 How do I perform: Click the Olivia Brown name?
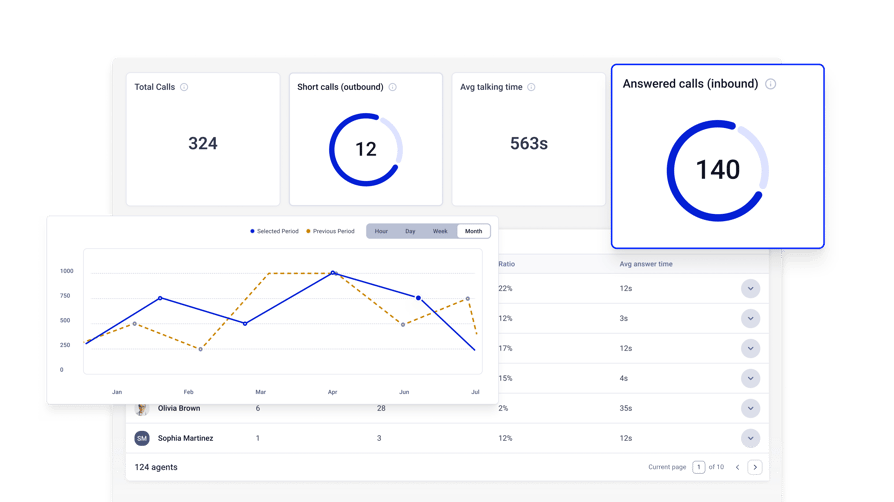pyautogui.click(x=179, y=409)
